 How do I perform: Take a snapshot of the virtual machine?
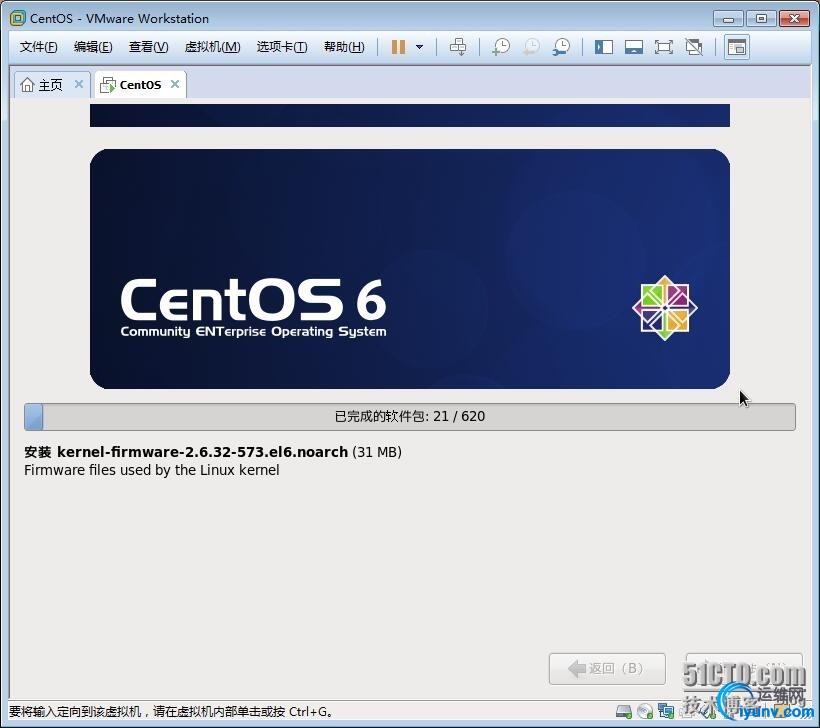point(501,47)
